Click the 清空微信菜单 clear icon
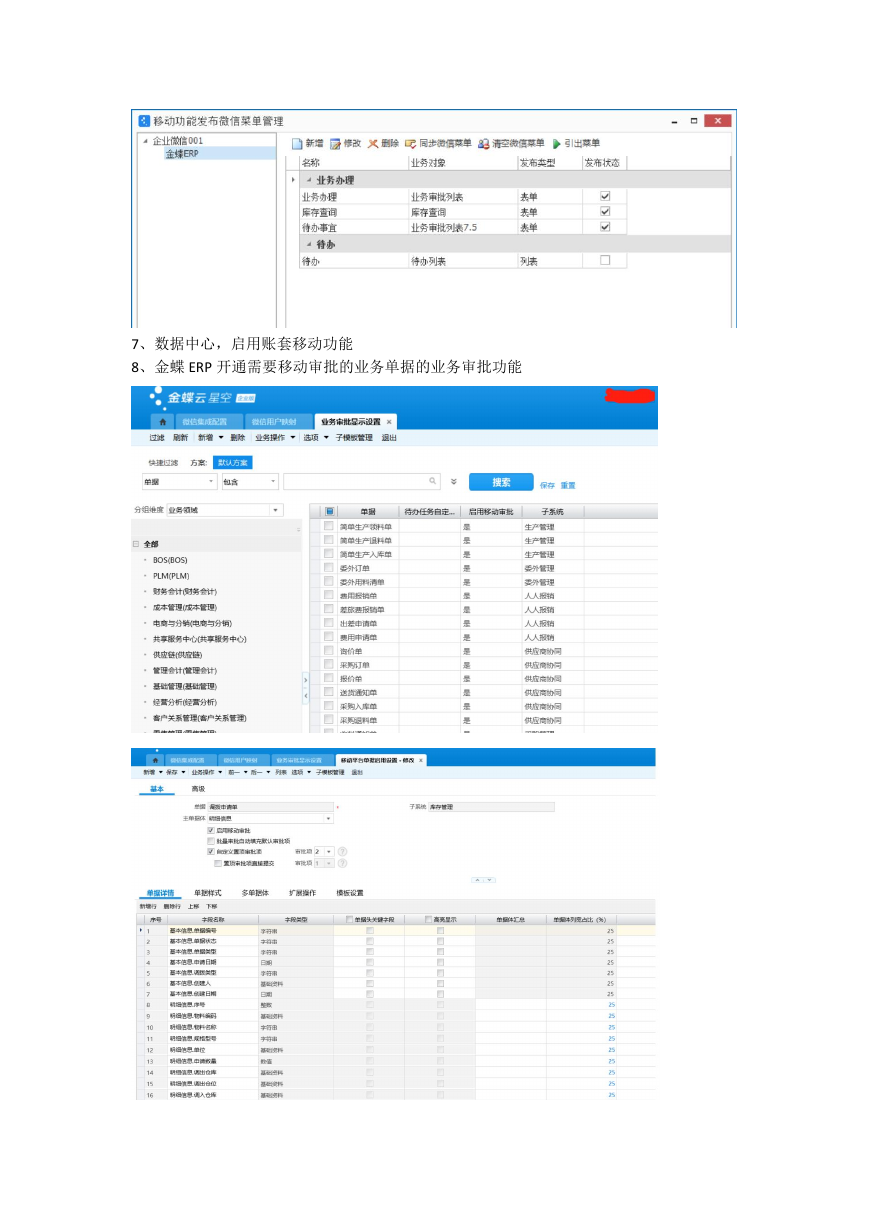The height and width of the screenshot is (1228, 869). 484,144
